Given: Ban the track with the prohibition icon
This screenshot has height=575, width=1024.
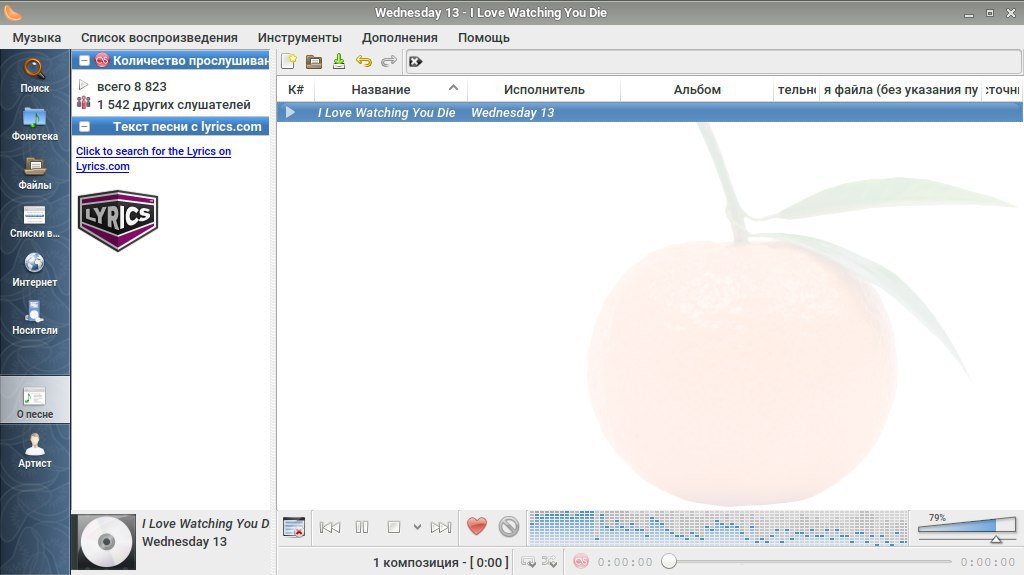Looking at the screenshot, I should point(509,526).
